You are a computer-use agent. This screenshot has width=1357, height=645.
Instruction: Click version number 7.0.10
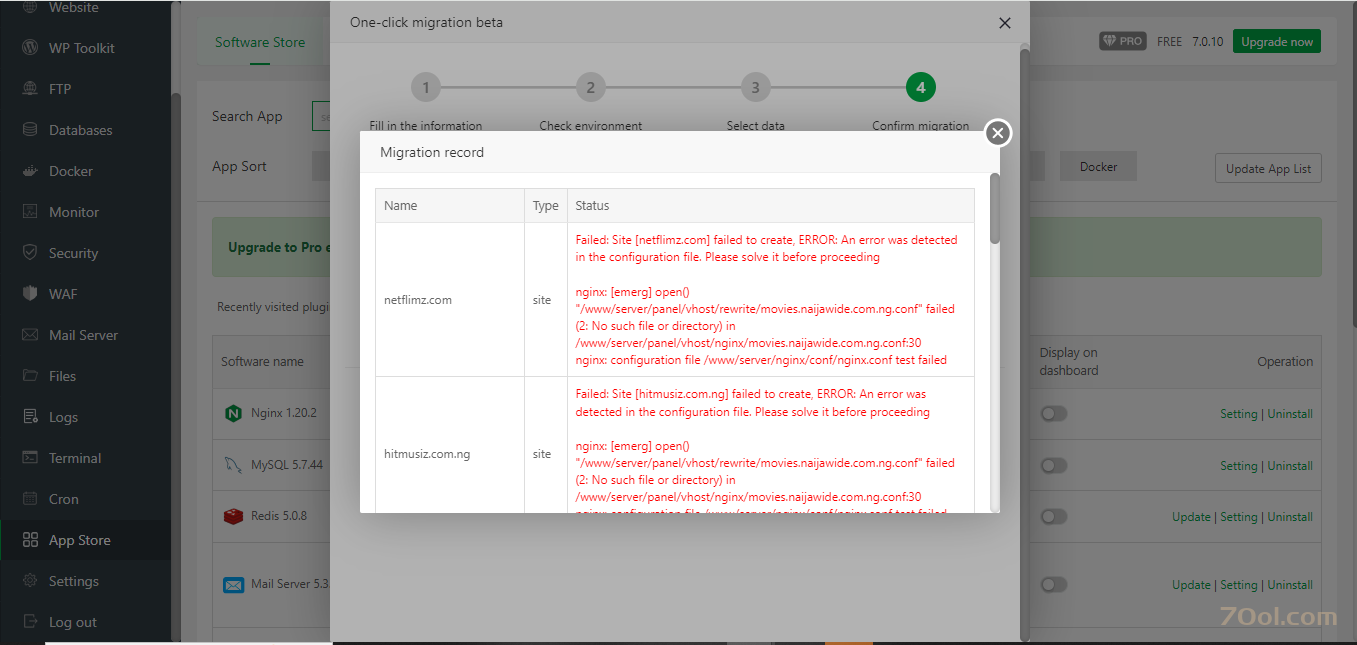point(1207,42)
